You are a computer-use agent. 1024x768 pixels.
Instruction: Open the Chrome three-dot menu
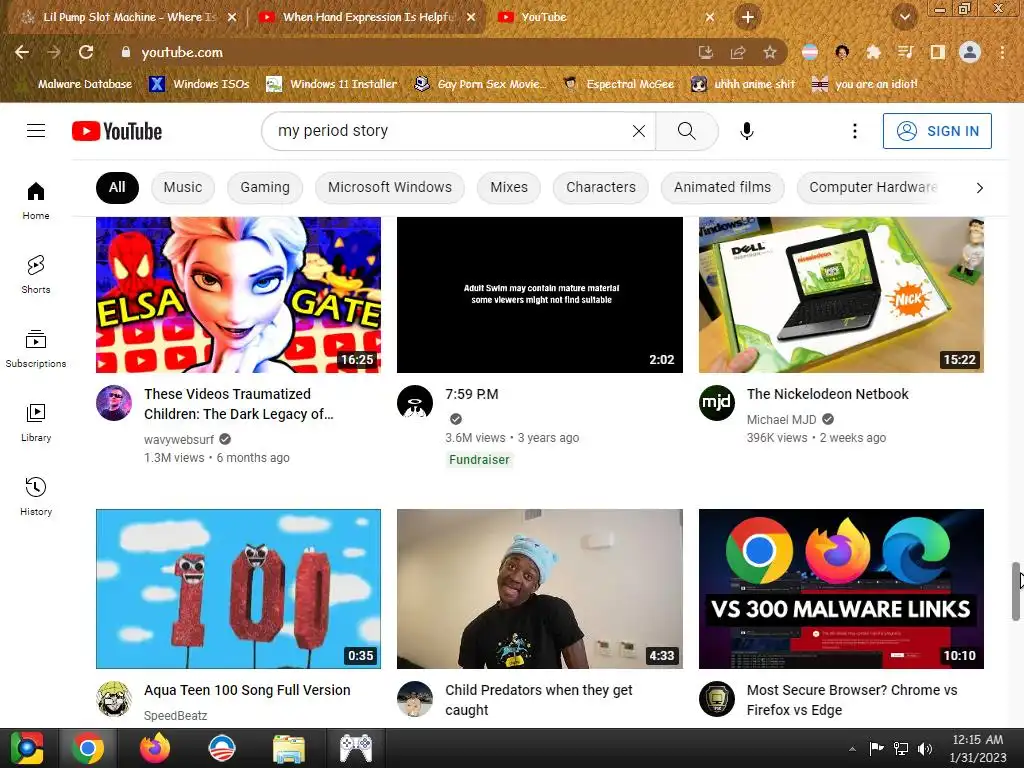(1002, 52)
